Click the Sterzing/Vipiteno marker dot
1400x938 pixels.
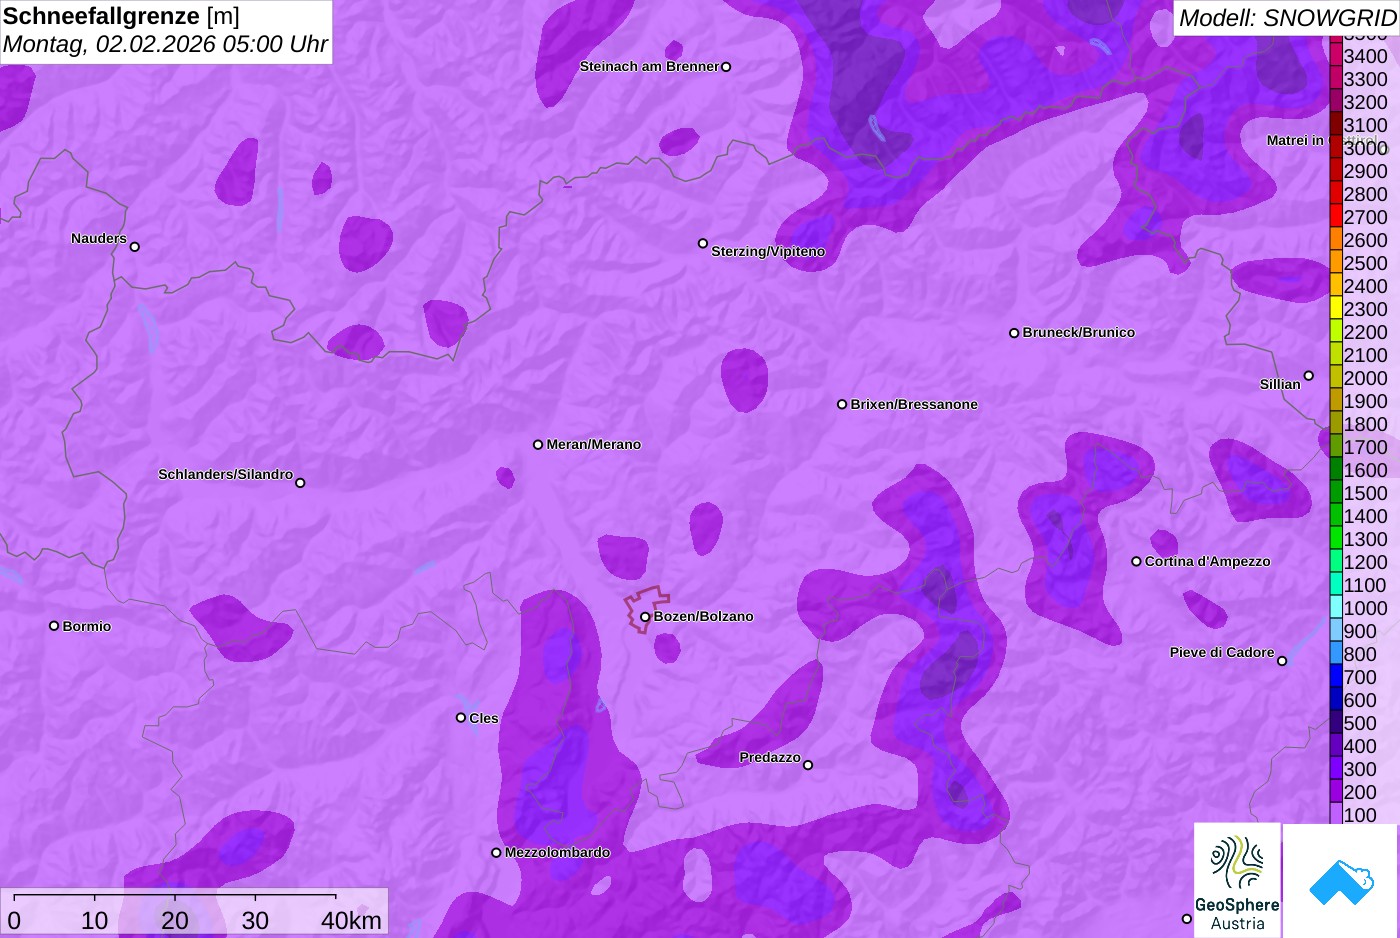703,243
